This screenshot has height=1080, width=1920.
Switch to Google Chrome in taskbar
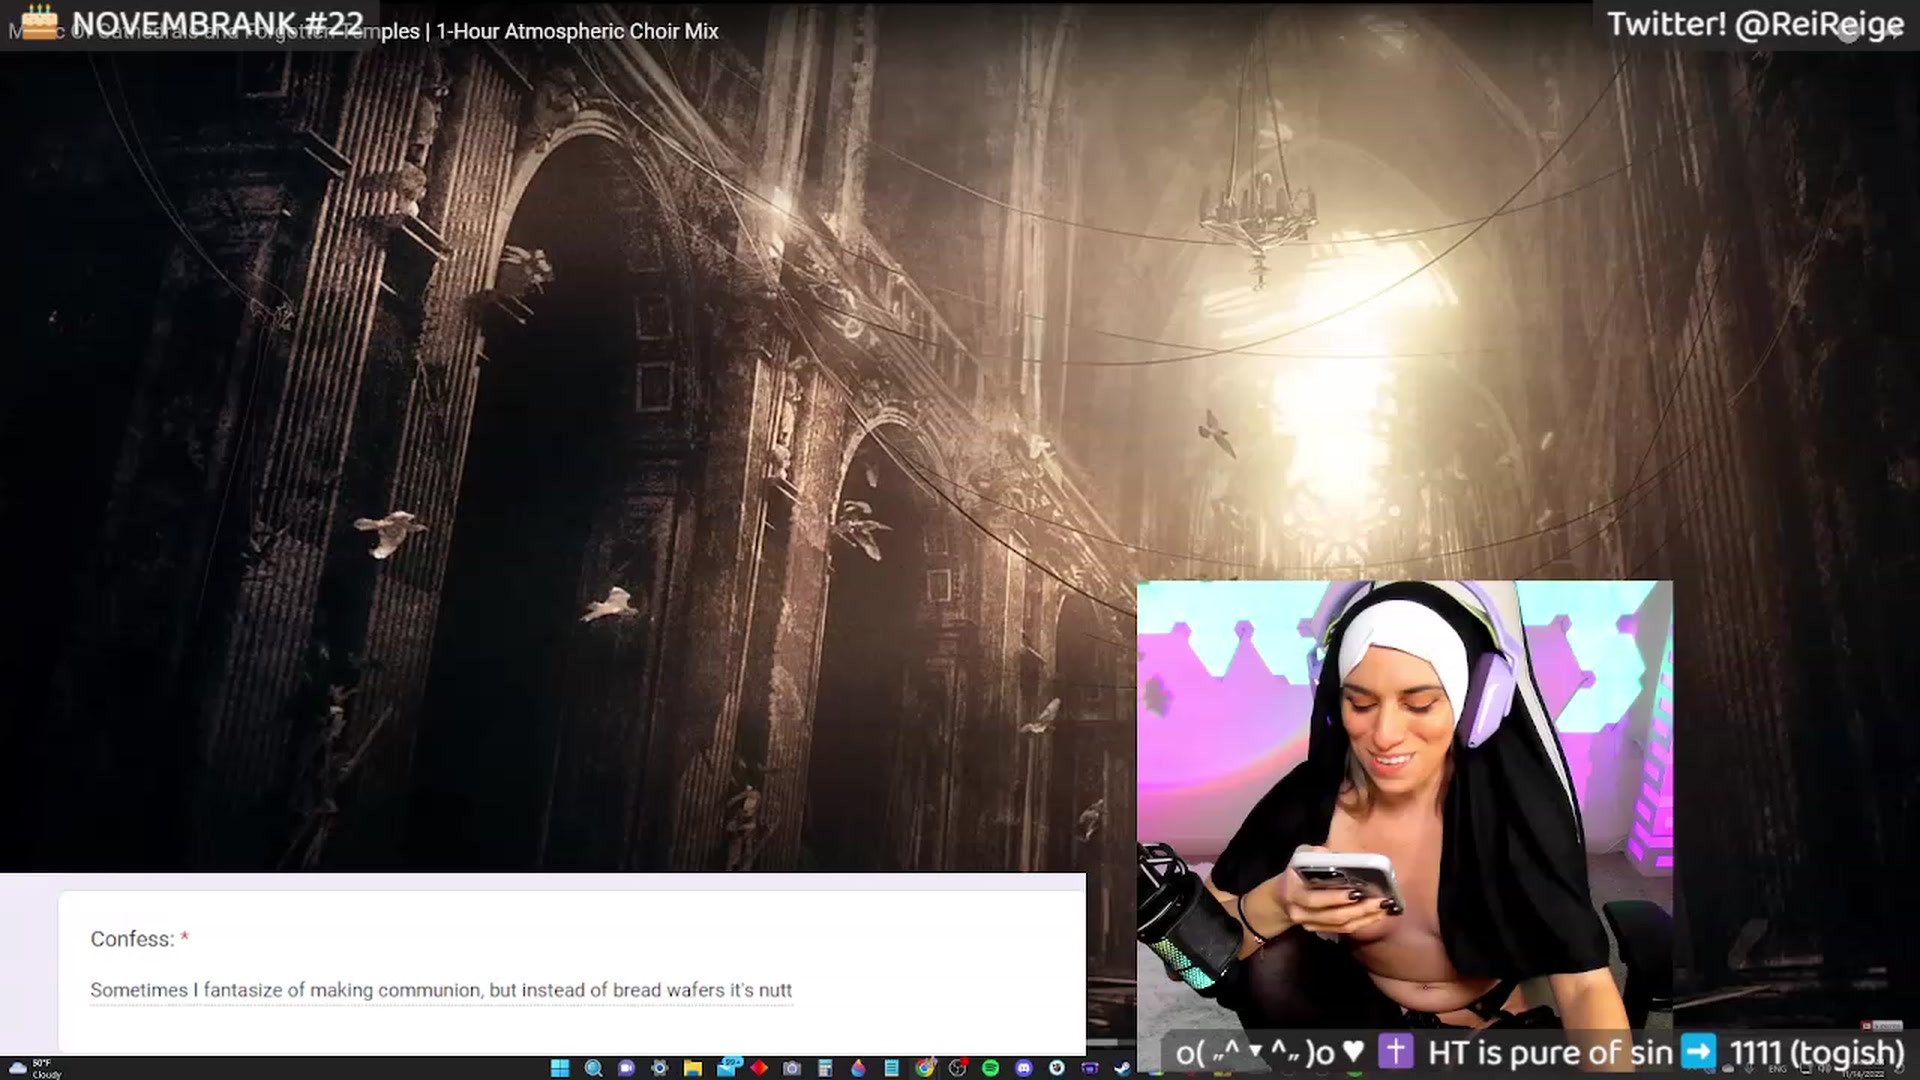click(925, 1068)
